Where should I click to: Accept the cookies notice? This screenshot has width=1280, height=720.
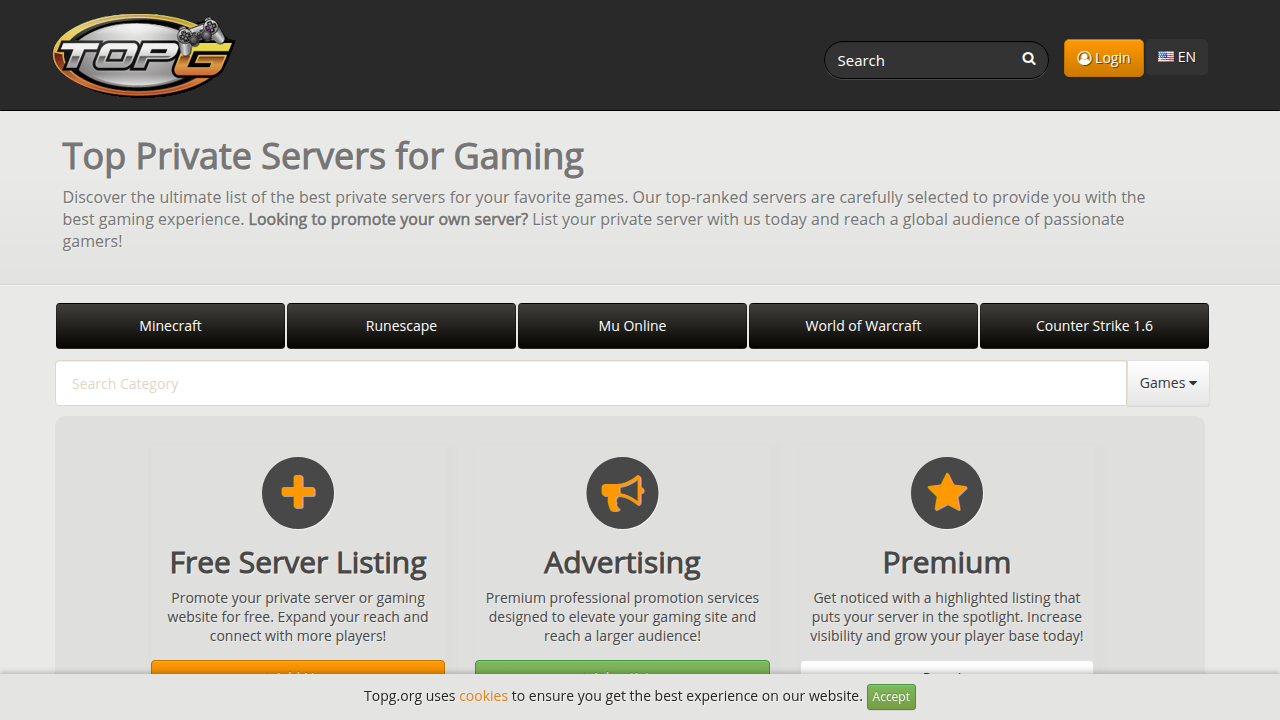[x=891, y=697]
